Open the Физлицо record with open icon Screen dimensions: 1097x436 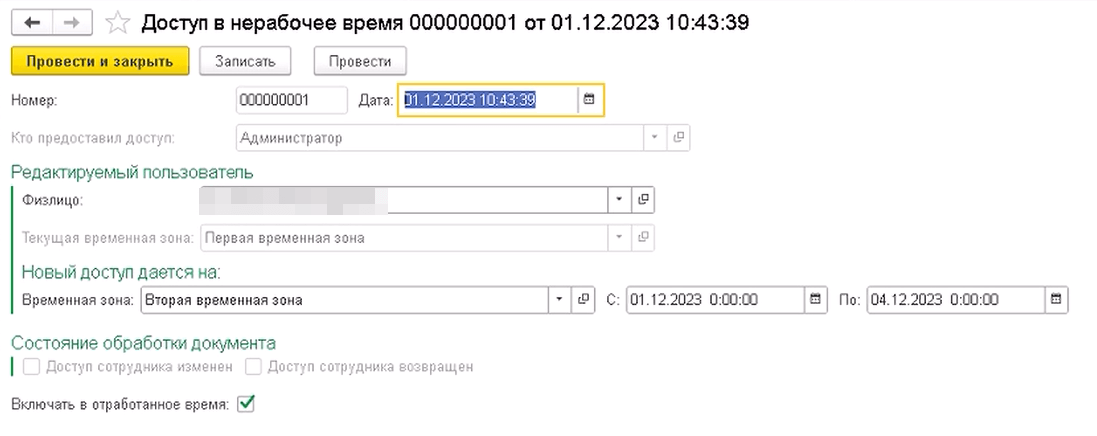click(x=644, y=200)
